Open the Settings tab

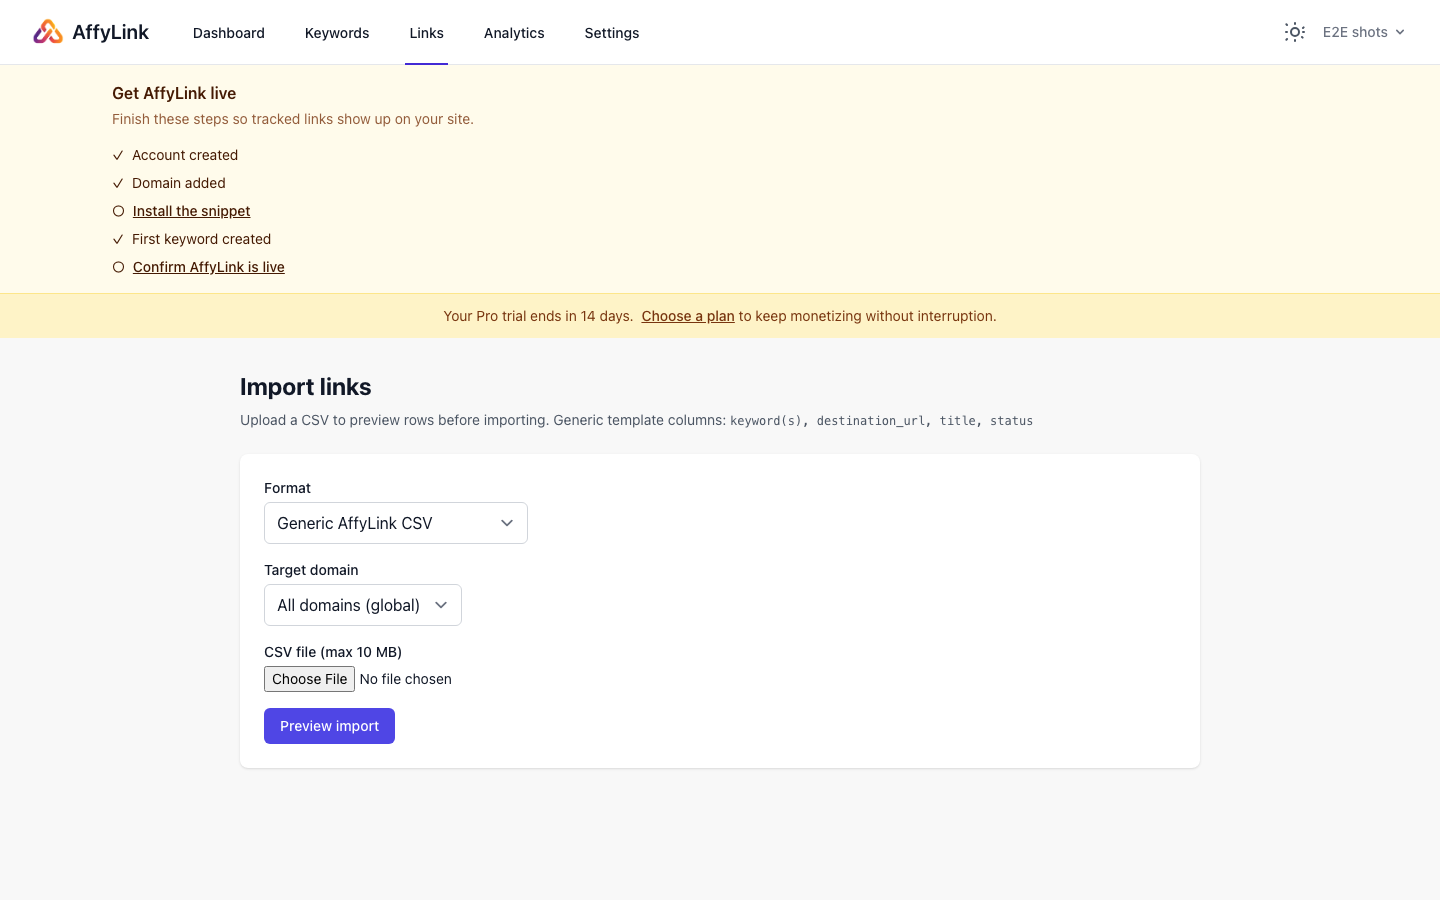coord(612,33)
